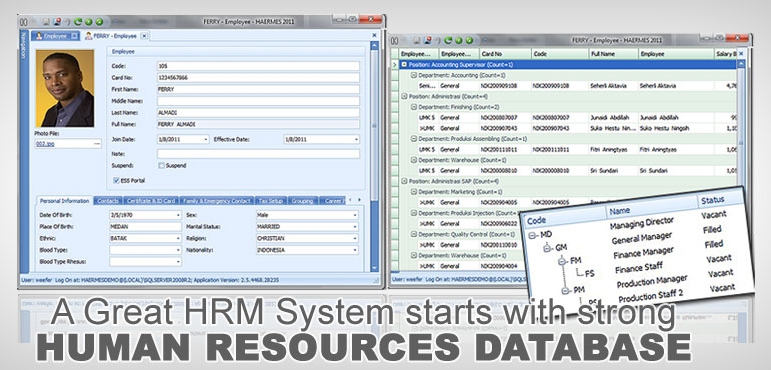Collapse the Department: Finishing group
771x370 pixels.
414,107
